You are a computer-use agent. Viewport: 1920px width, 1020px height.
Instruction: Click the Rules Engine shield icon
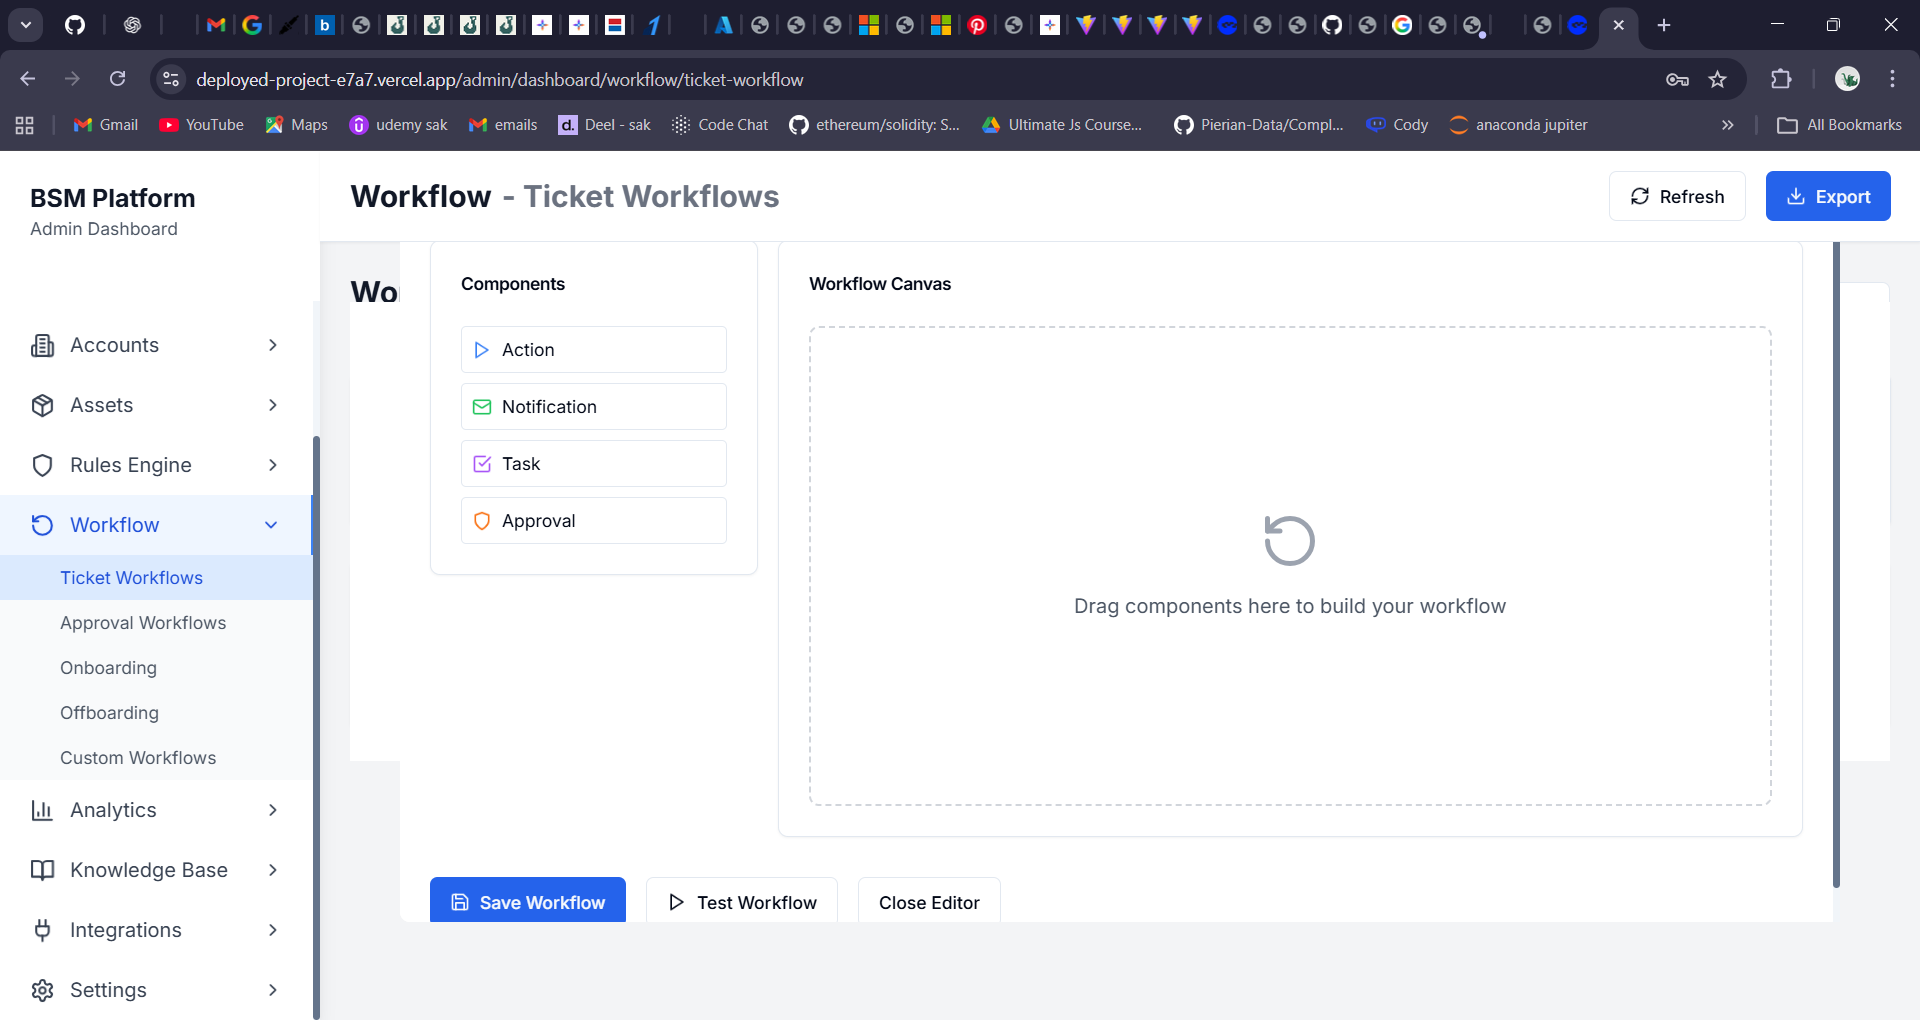point(42,465)
